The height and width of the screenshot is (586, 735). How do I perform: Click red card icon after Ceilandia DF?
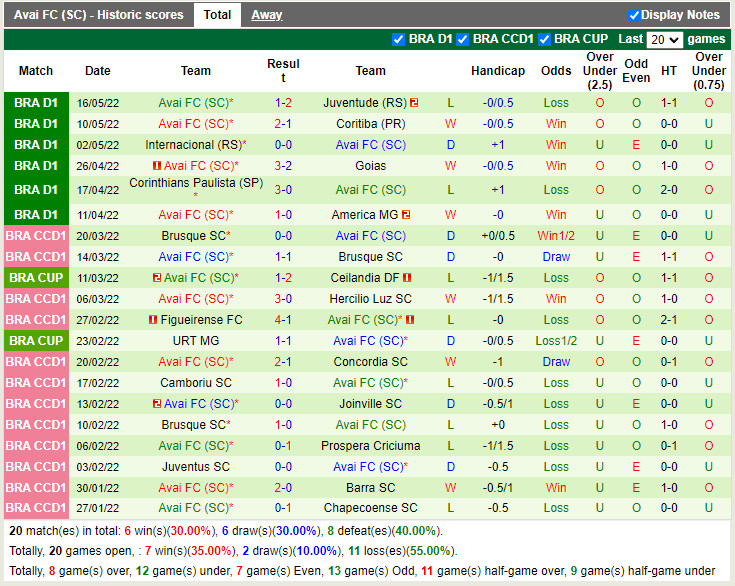coord(407,278)
